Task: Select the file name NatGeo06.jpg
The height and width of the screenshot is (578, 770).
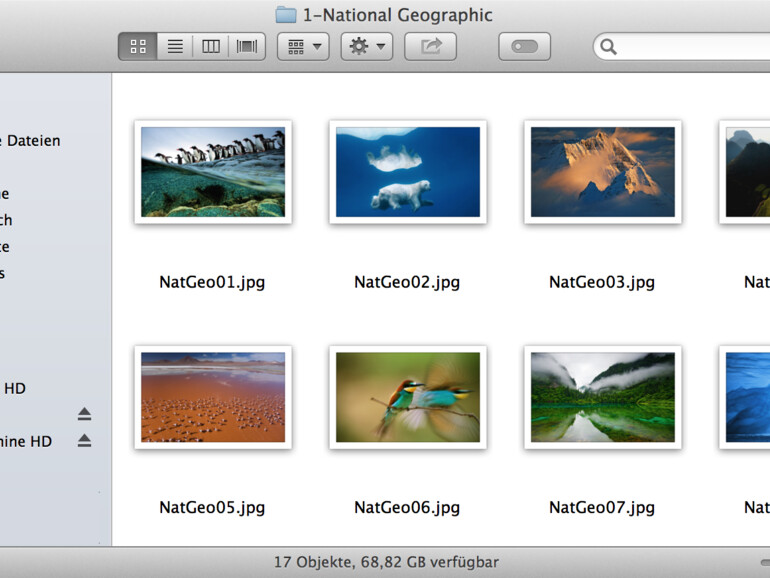Action: click(x=407, y=507)
